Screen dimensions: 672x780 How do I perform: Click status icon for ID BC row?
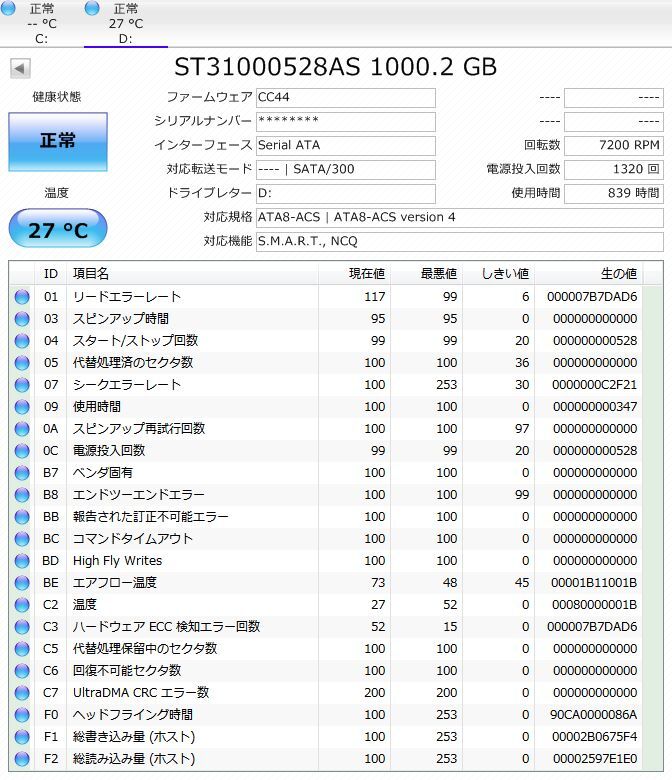(22, 539)
